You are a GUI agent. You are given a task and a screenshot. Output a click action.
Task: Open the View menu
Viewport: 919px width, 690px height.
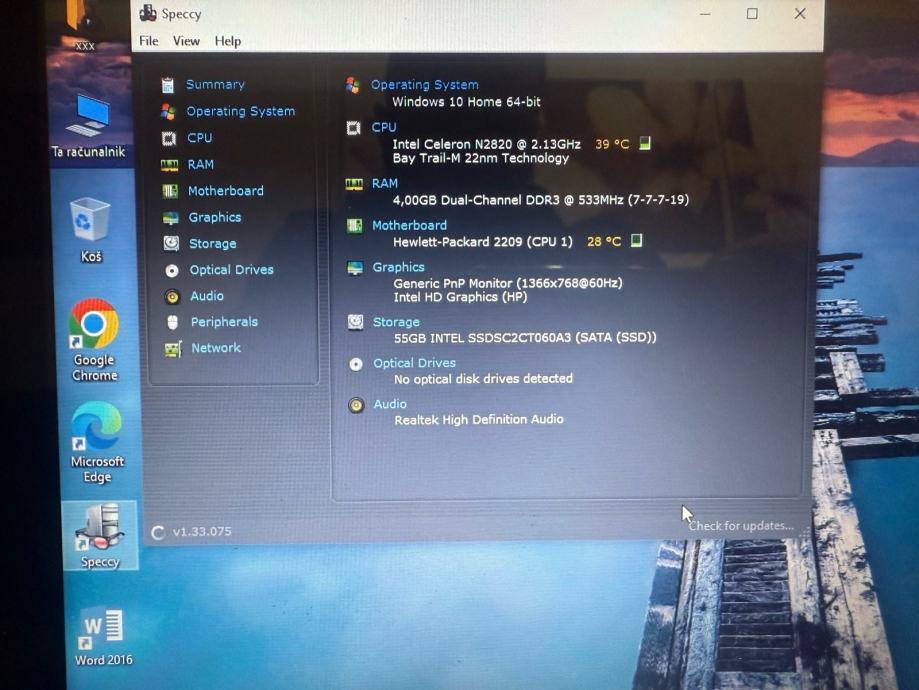(186, 41)
